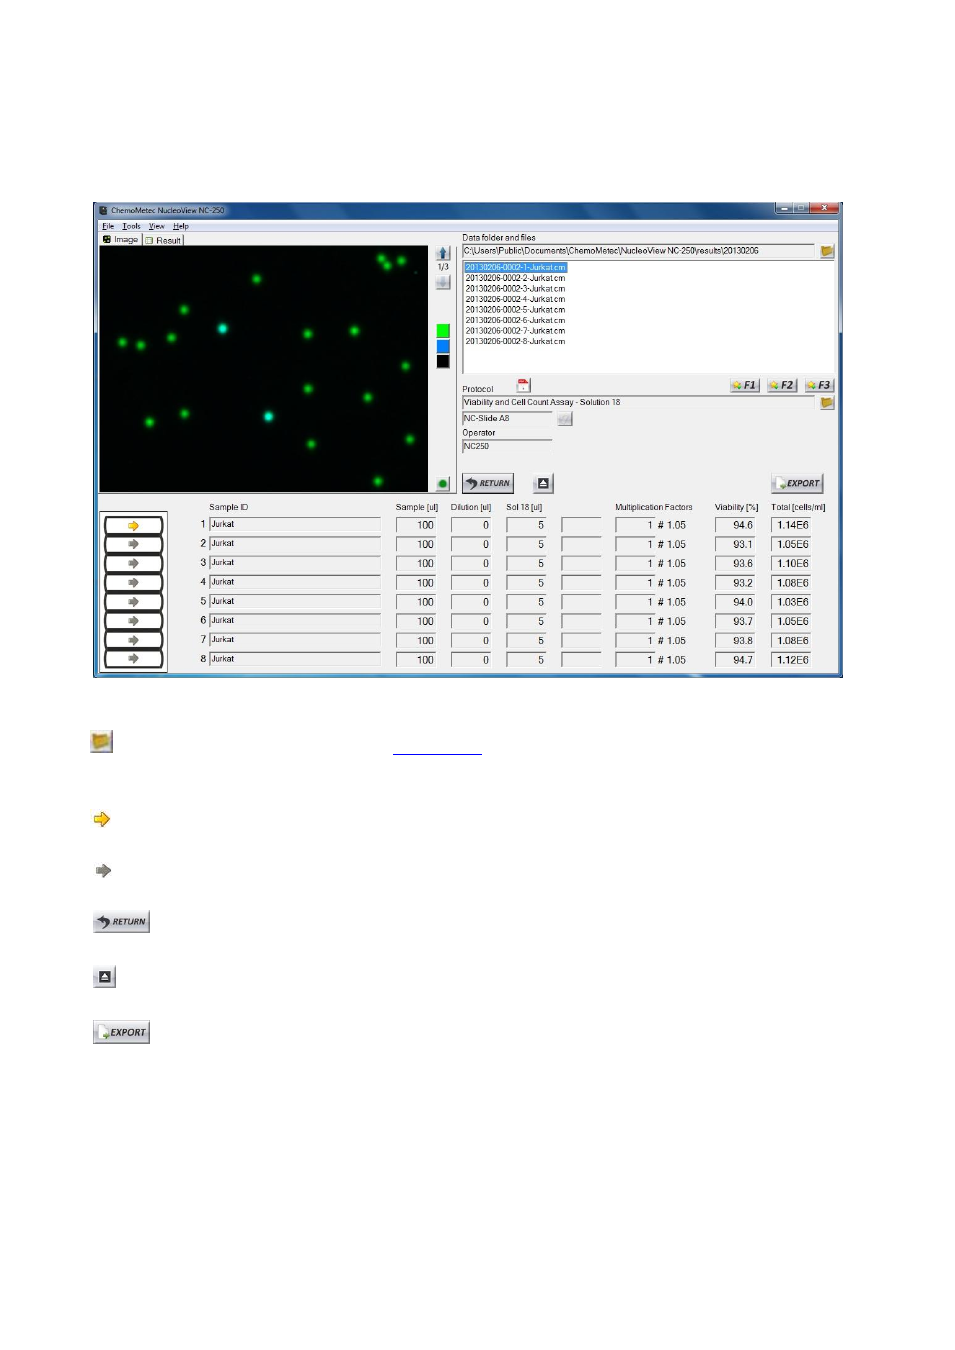955x1350 pixels.
Task: Open the data folder browse icon
Action: (827, 252)
